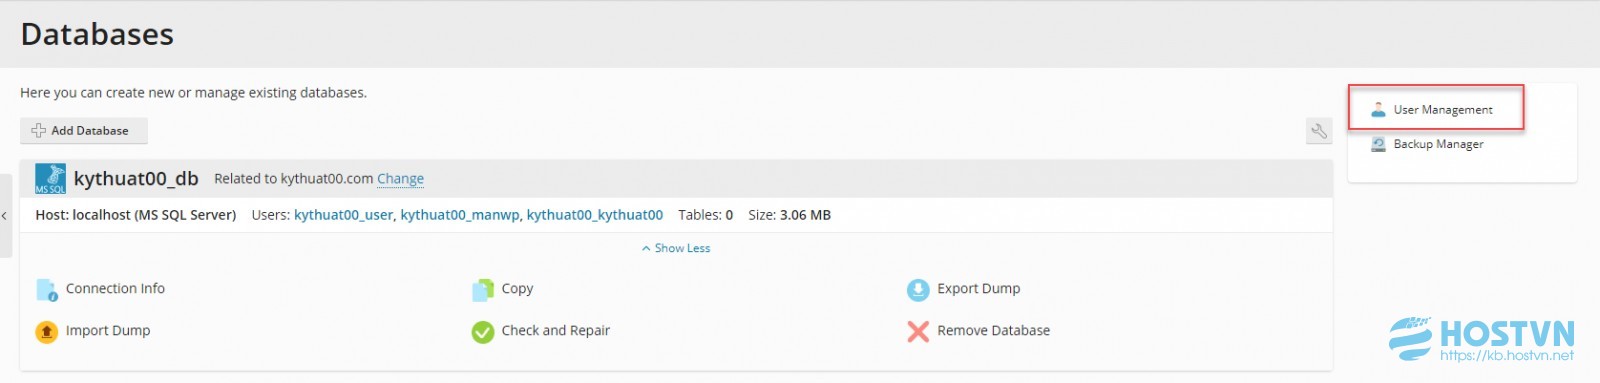Click the Copy database icon

[483, 290]
